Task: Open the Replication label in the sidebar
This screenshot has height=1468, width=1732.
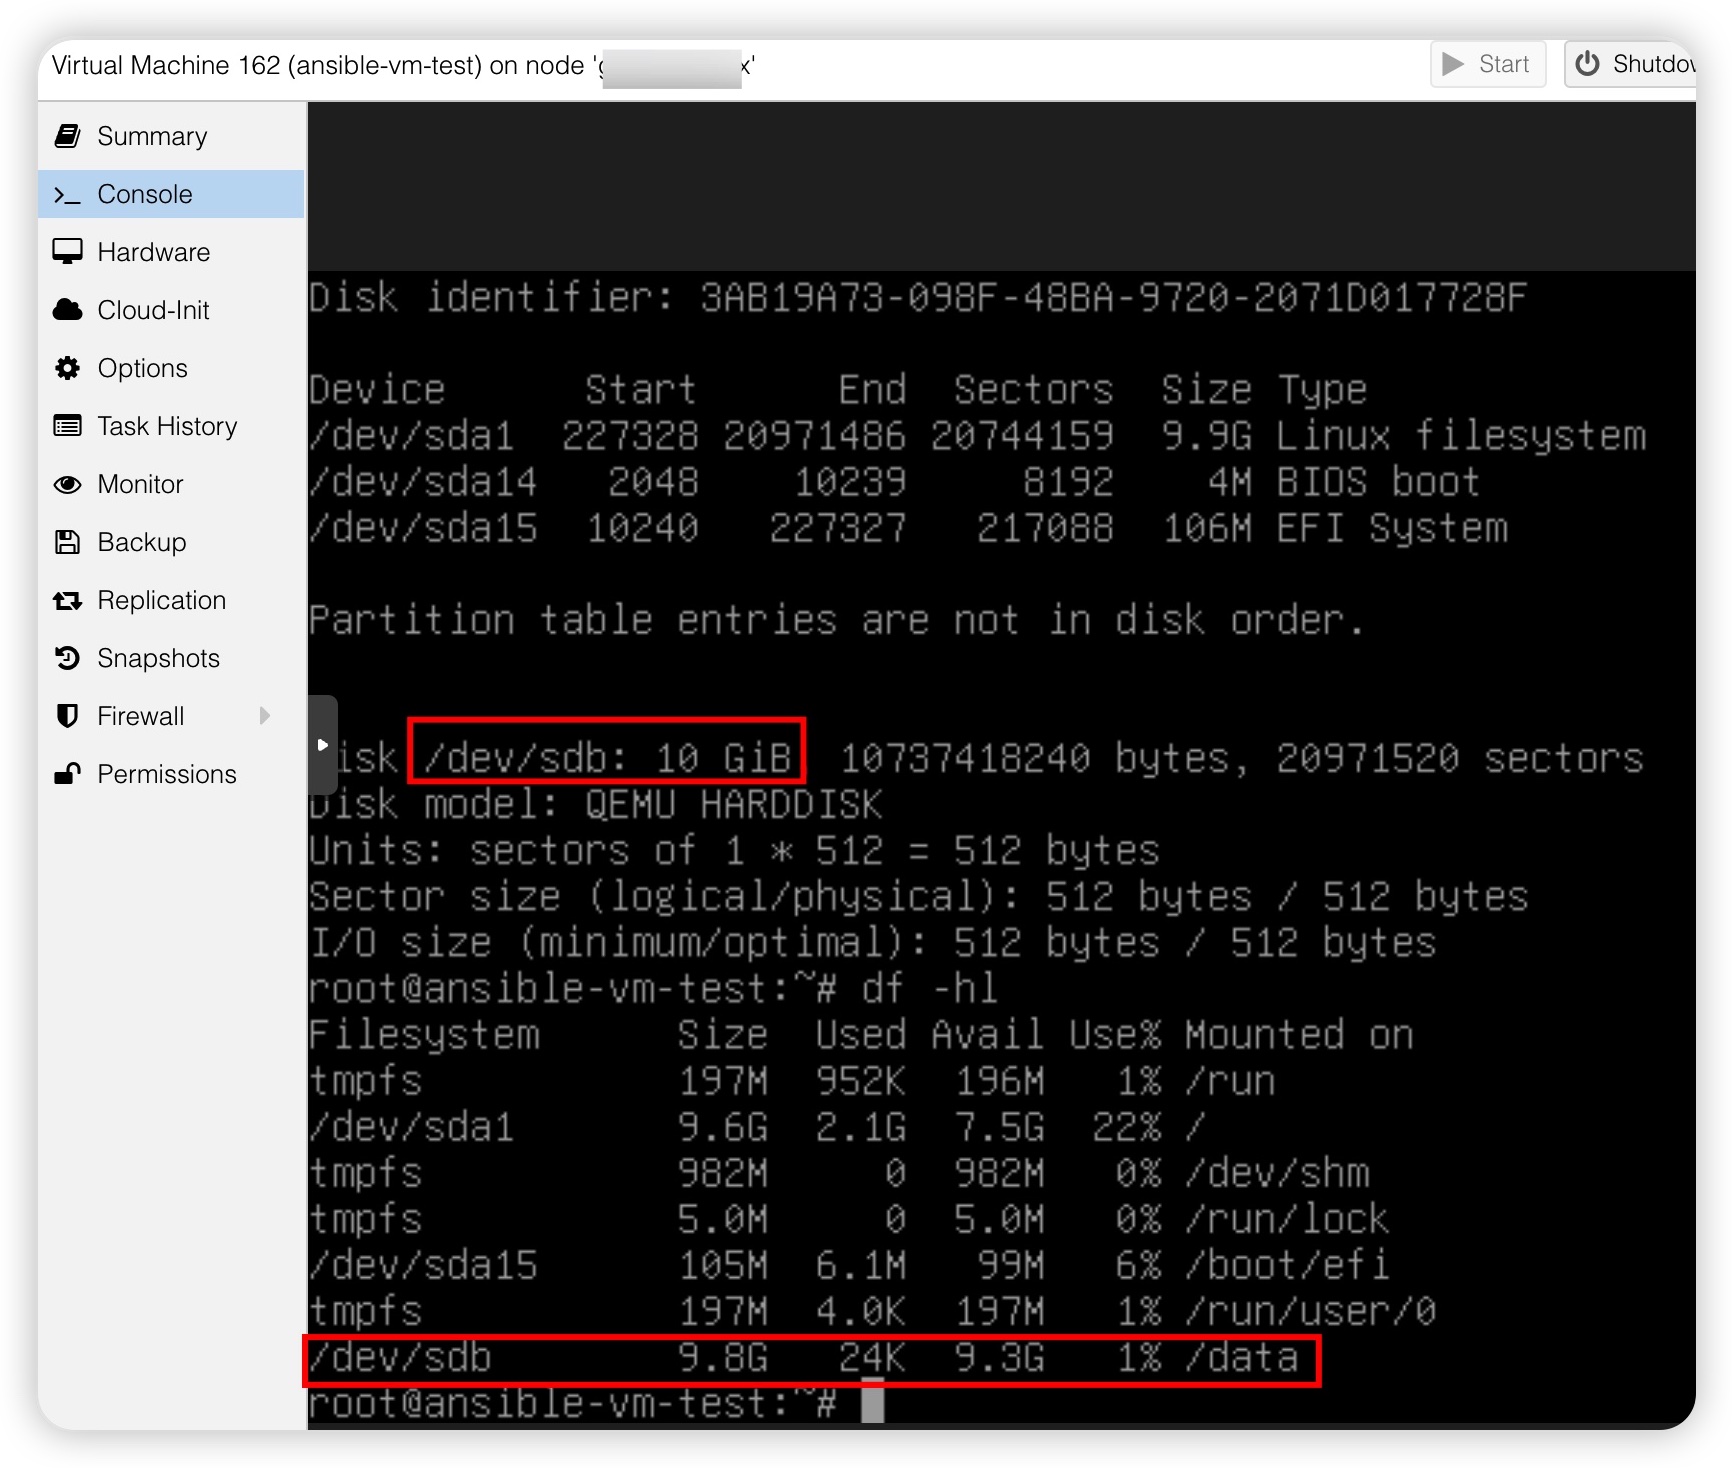Action: (162, 600)
